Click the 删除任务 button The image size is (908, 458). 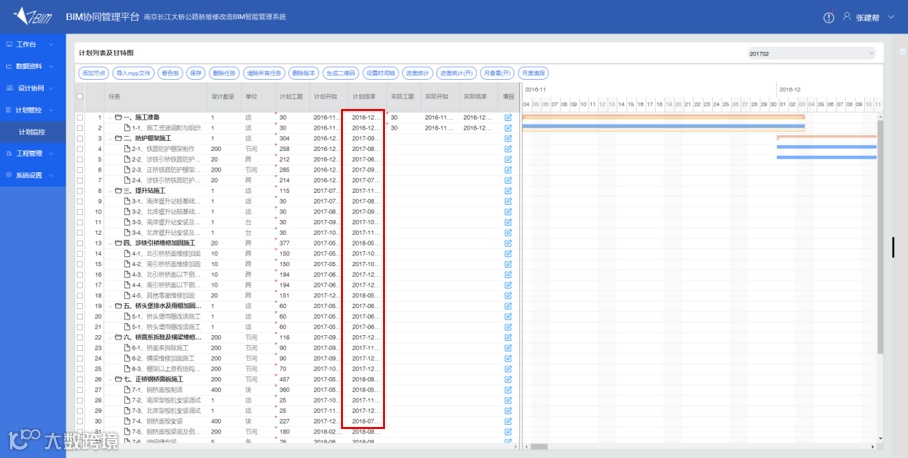pyautogui.click(x=224, y=74)
